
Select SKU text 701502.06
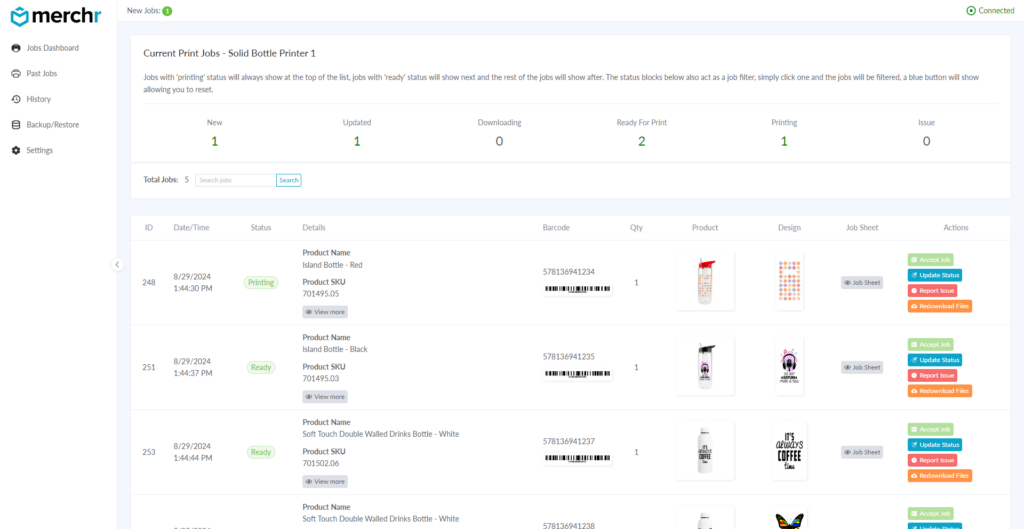click(x=321, y=464)
